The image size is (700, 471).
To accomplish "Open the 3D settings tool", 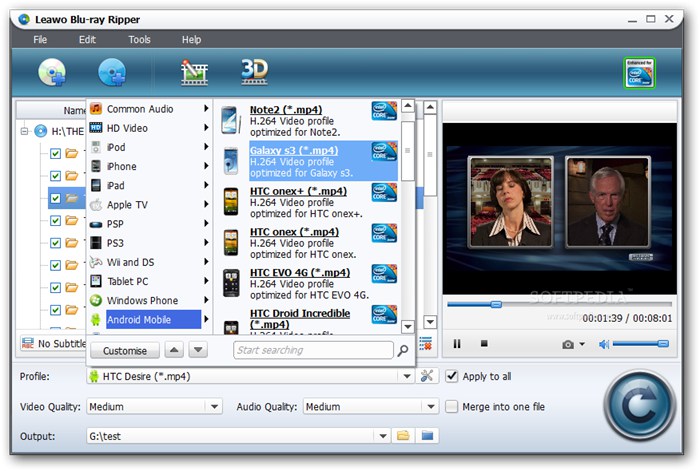I will (x=254, y=71).
